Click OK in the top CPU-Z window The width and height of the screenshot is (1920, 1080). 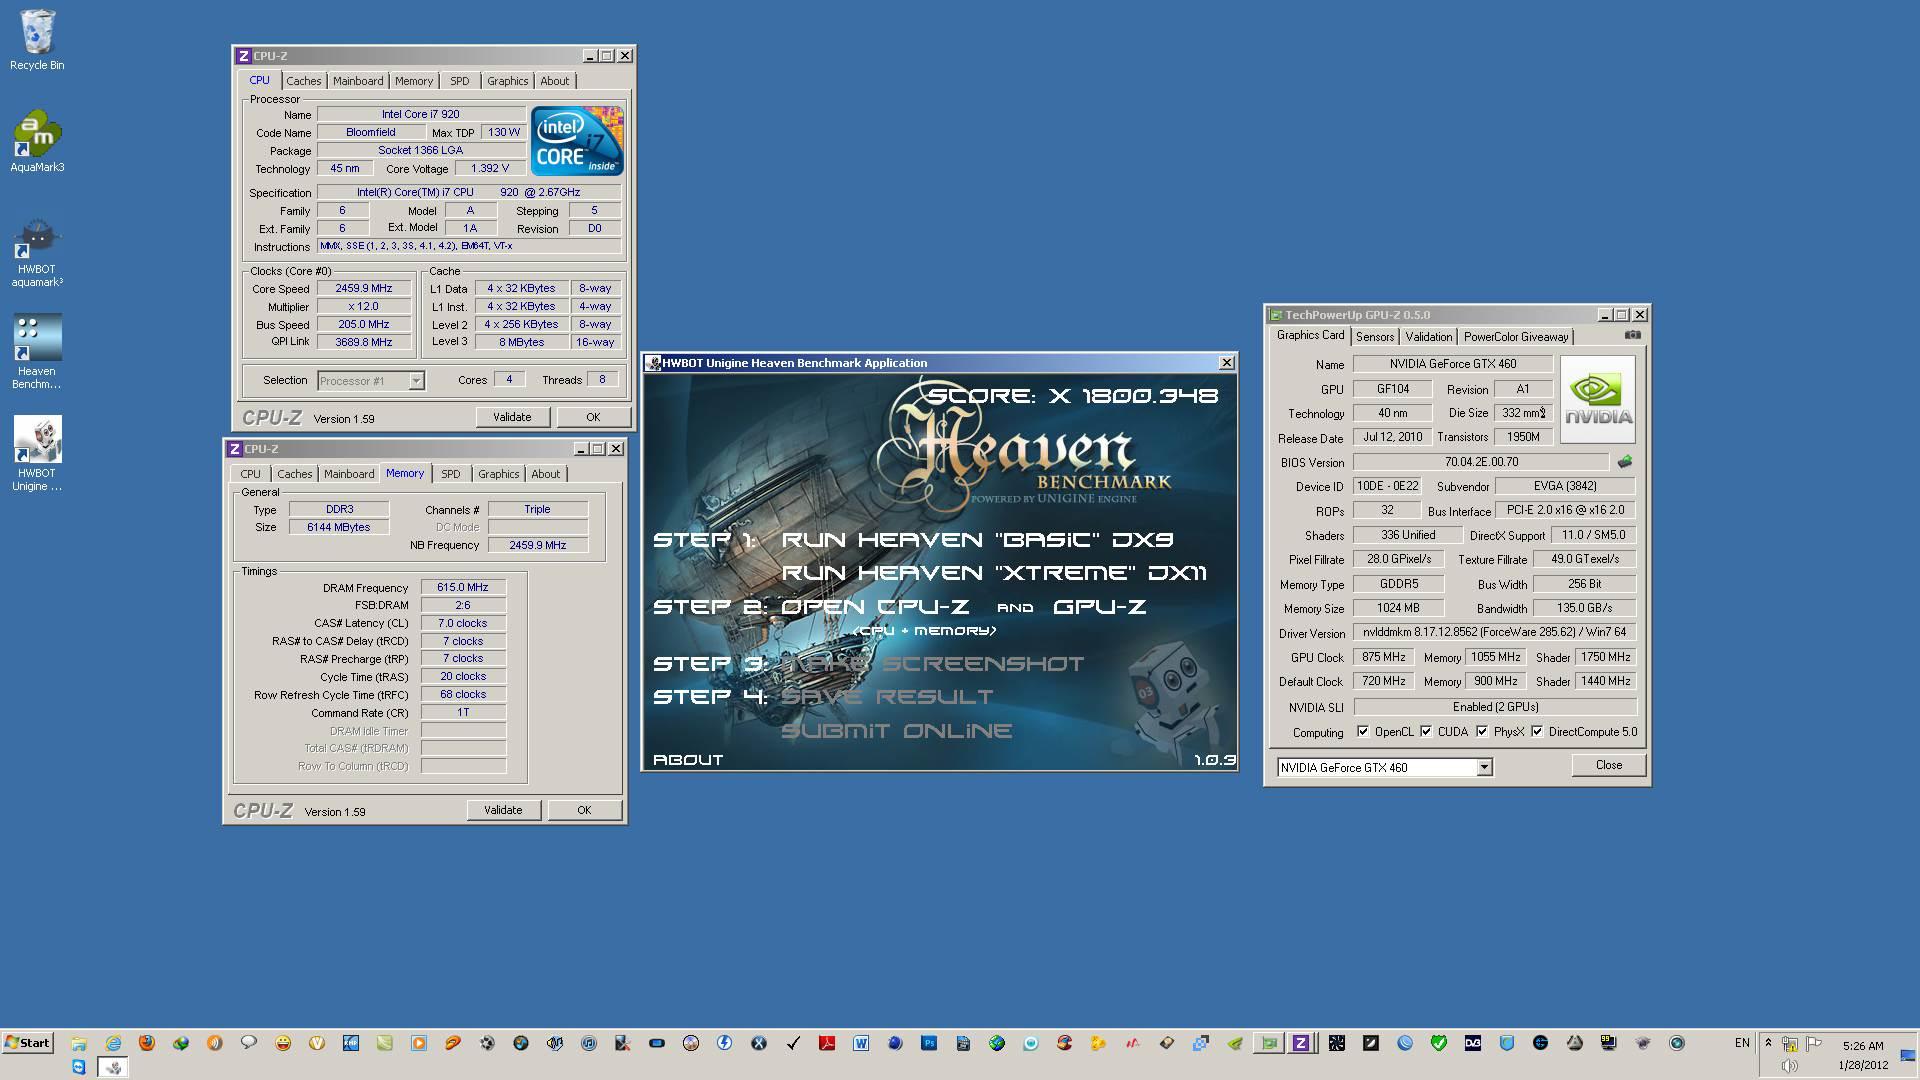[x=593, y=417]
